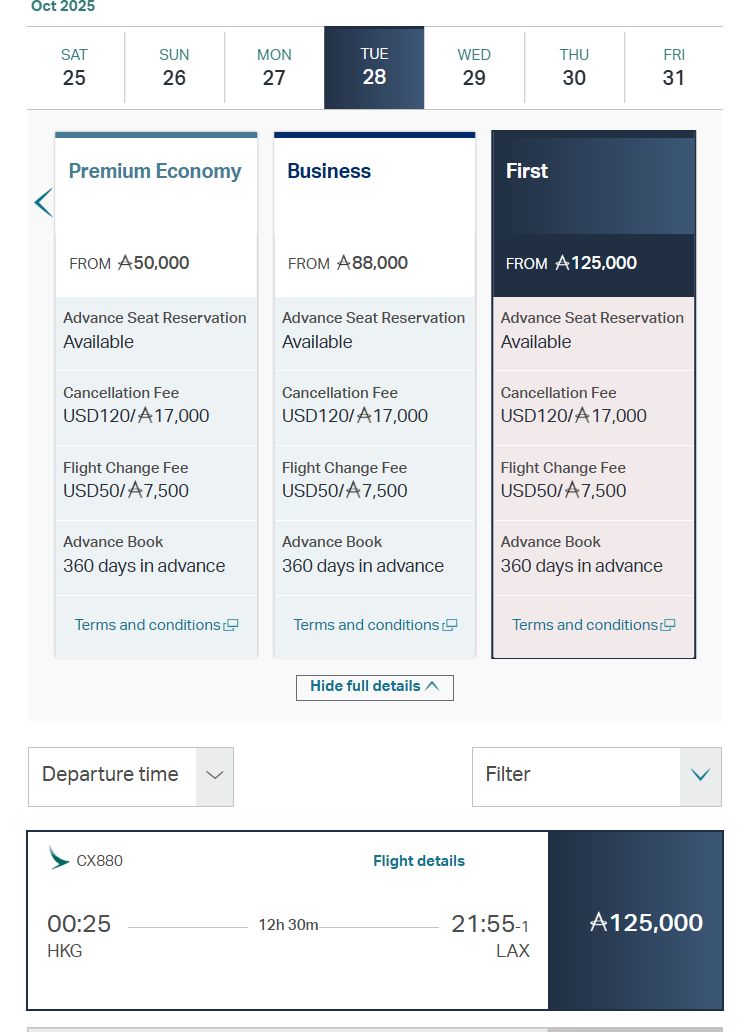Switch to Monday 27 date

tap(274, 68)
